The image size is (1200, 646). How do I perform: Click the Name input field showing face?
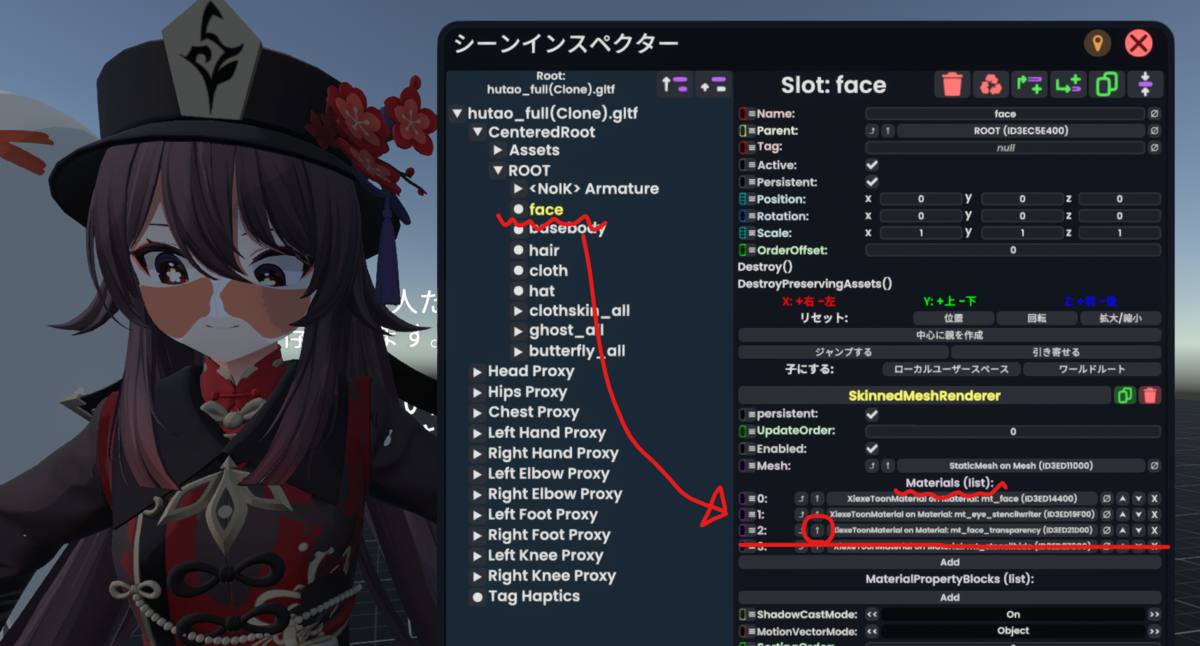point(1005,114)
